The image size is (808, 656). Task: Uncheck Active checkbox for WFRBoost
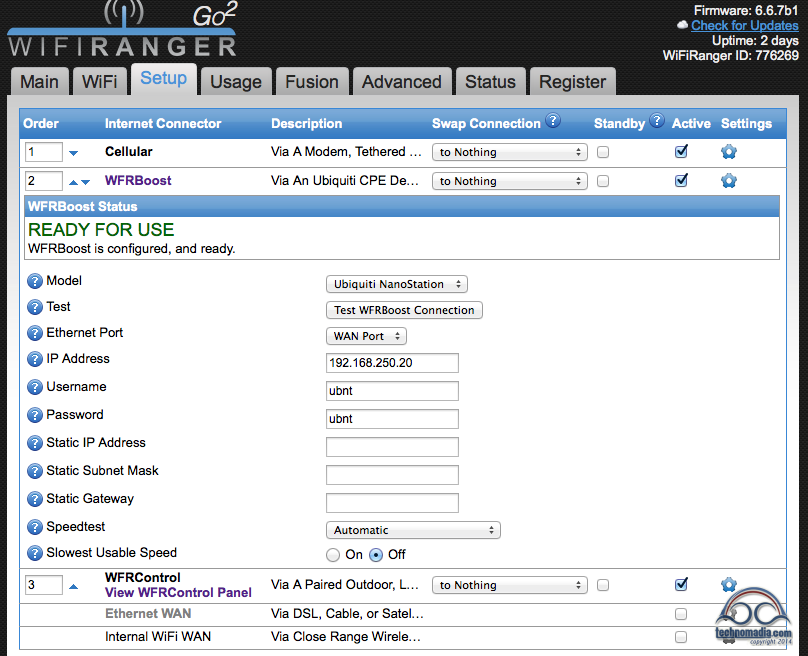click(681, 181)
